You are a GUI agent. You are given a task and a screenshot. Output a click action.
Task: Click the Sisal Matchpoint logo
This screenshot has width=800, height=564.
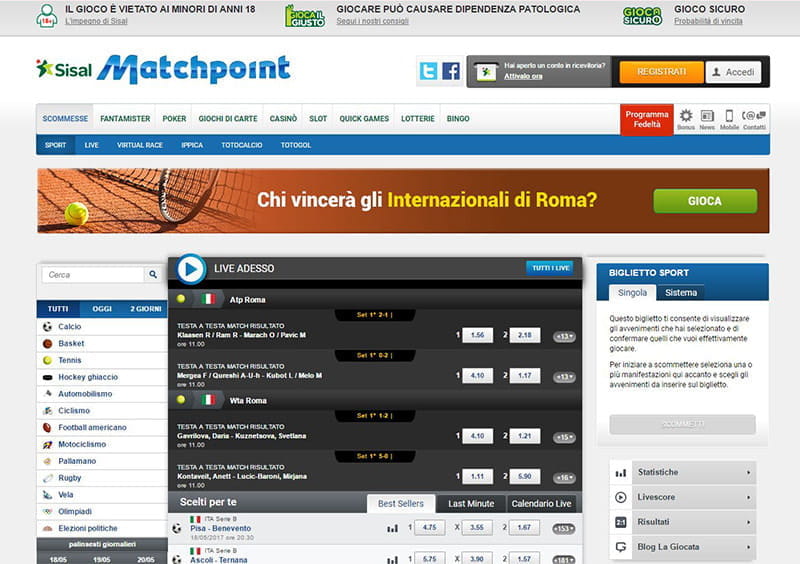(x=163, y=69)
